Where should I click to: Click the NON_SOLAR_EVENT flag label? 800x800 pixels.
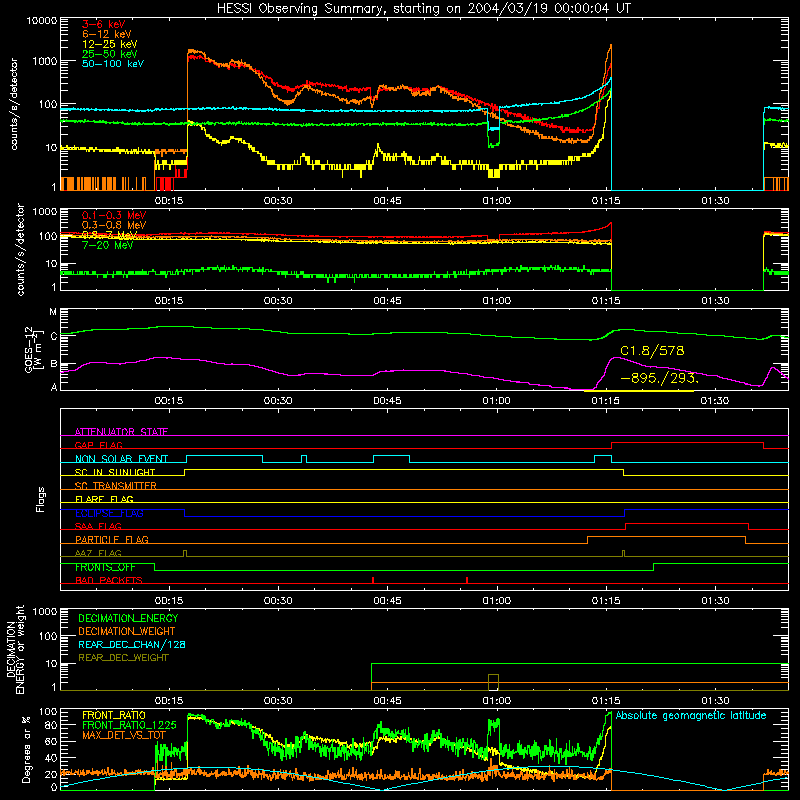click(x=121, y=459)
